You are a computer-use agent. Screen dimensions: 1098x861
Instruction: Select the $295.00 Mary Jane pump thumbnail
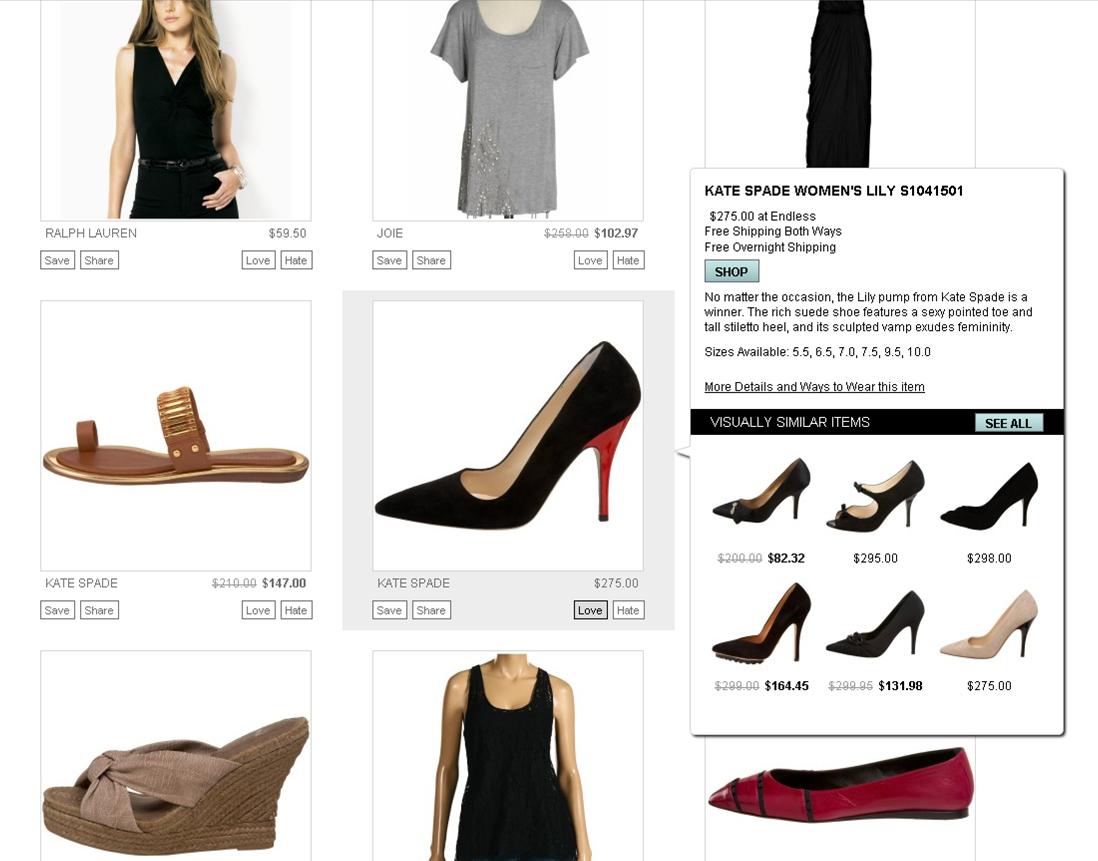tap(875, 496)
